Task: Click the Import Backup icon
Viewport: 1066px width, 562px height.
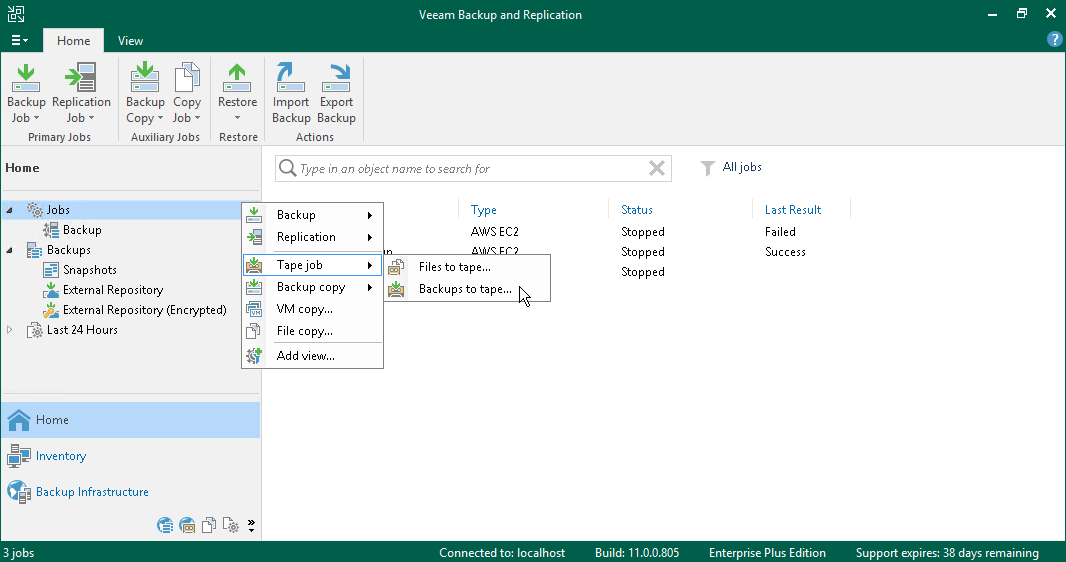Action: point(291,94)
